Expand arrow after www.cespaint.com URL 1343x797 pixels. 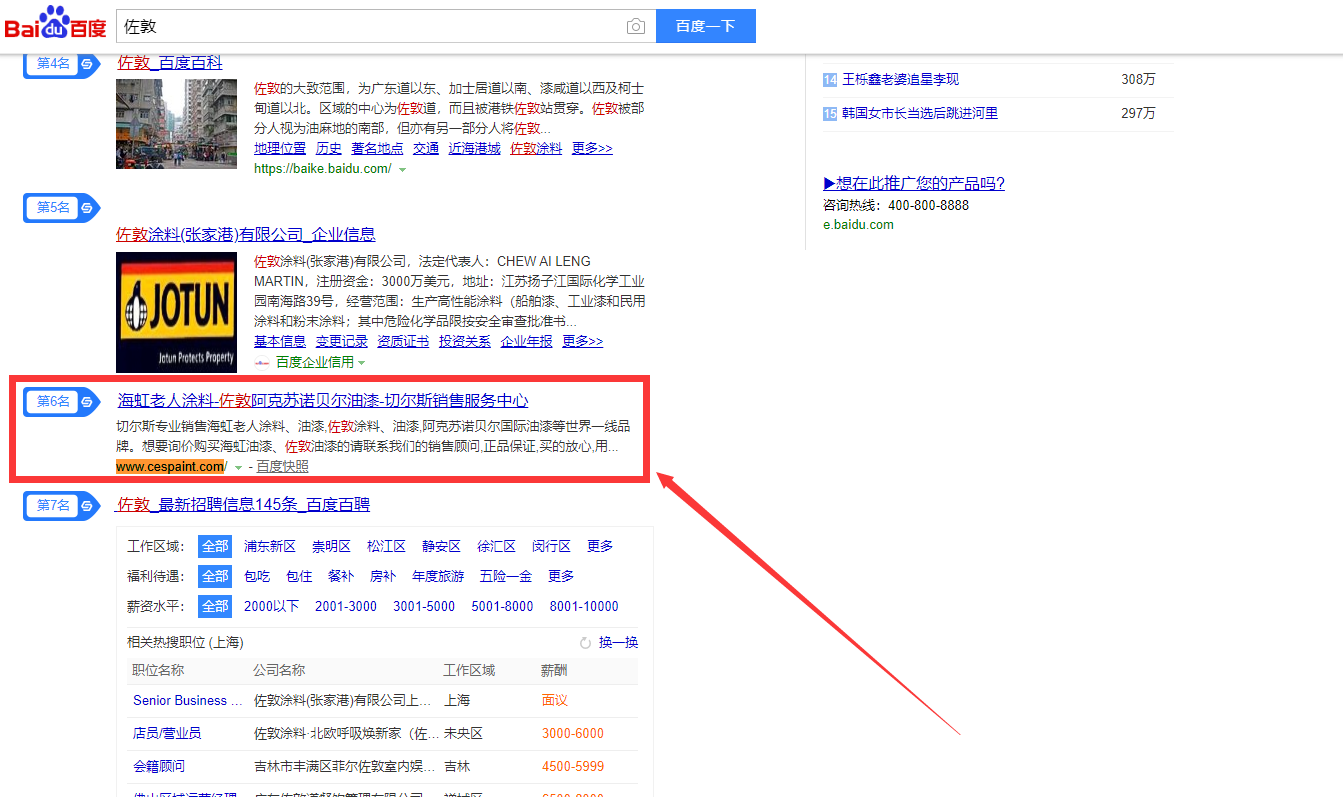pyautogui.click(x=238, y=468)
